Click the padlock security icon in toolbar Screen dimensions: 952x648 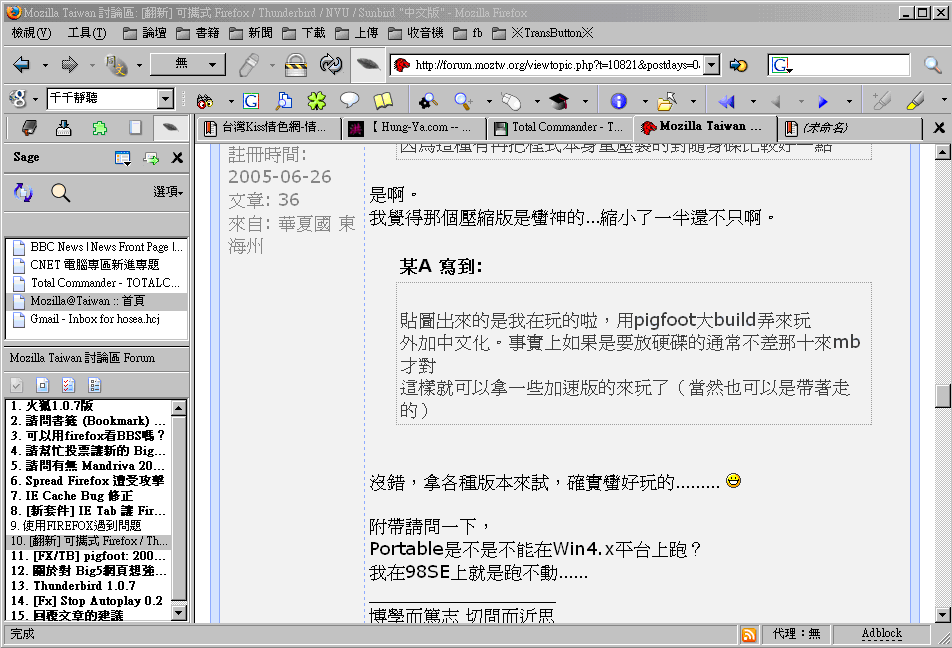(x=294, y=65)
